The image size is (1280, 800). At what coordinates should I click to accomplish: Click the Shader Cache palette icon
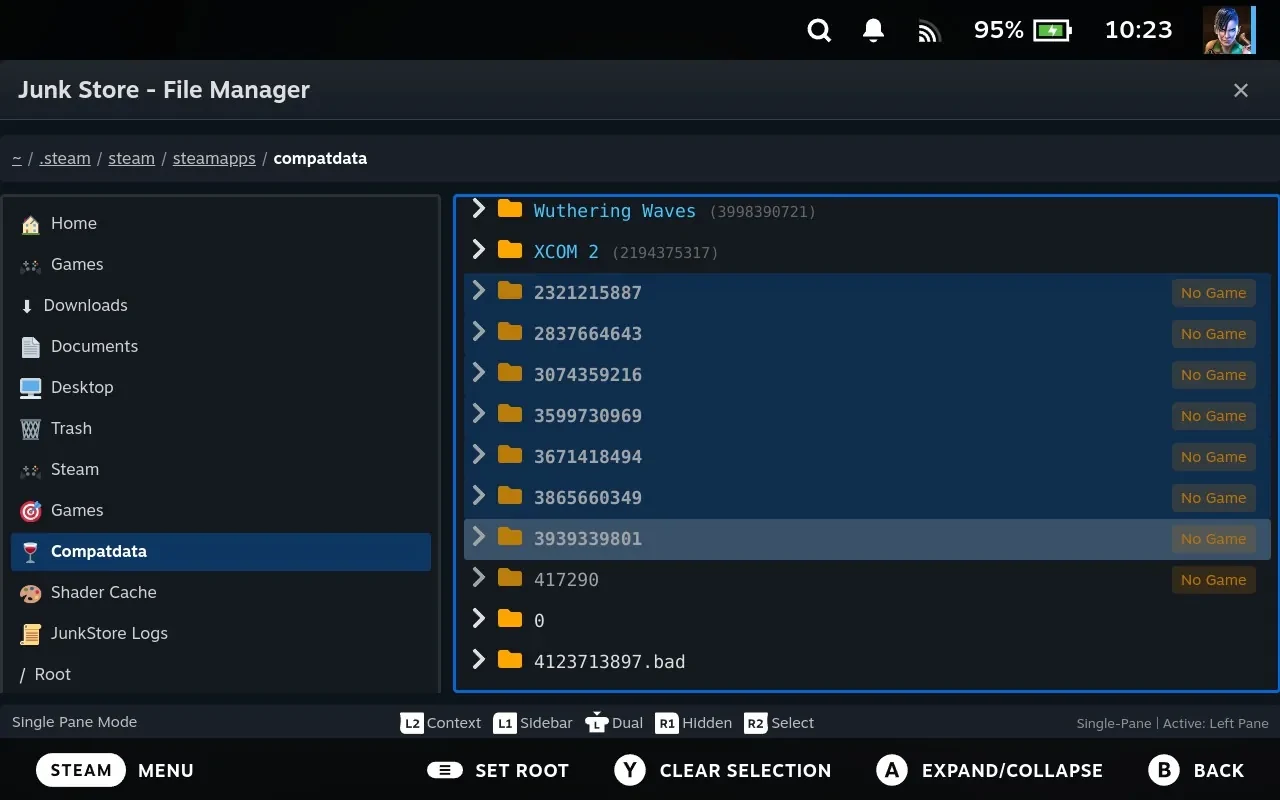pos(31,593)
